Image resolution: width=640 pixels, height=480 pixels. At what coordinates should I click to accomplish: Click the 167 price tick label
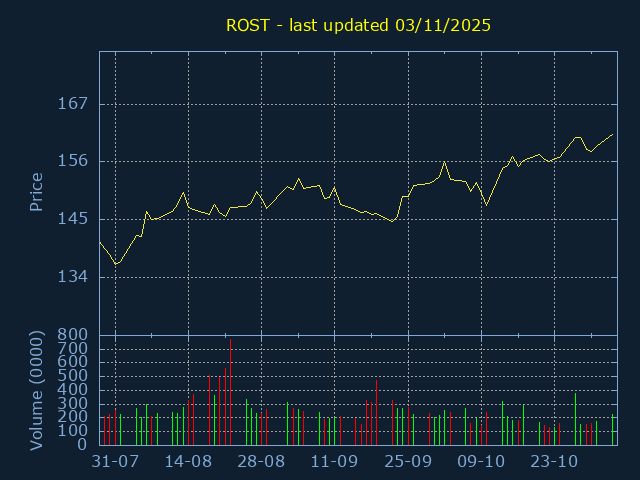(73, 104)
